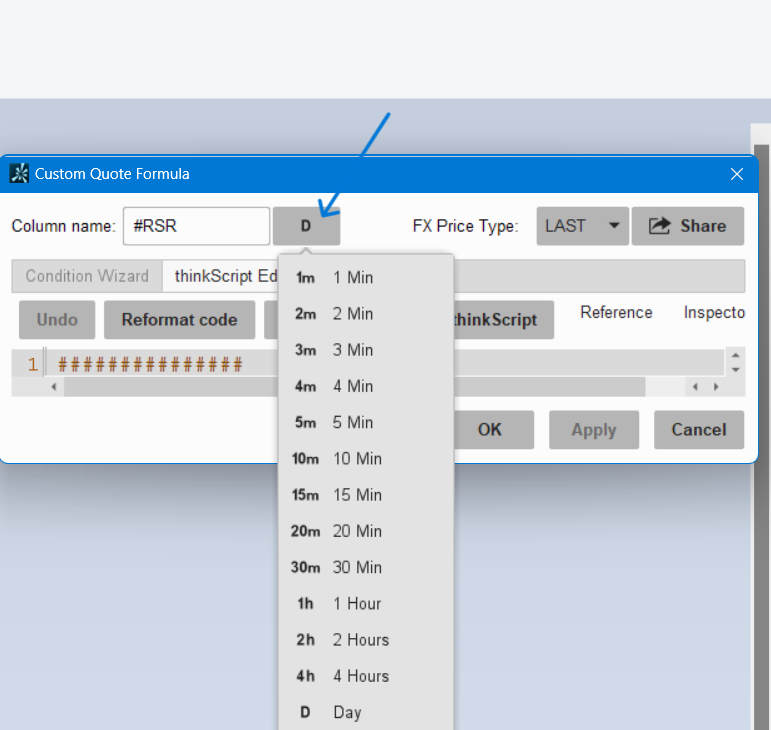Click the code editor scroll down arrow
771x730 pixels.
pyautogui.click(x=736, y=370)
